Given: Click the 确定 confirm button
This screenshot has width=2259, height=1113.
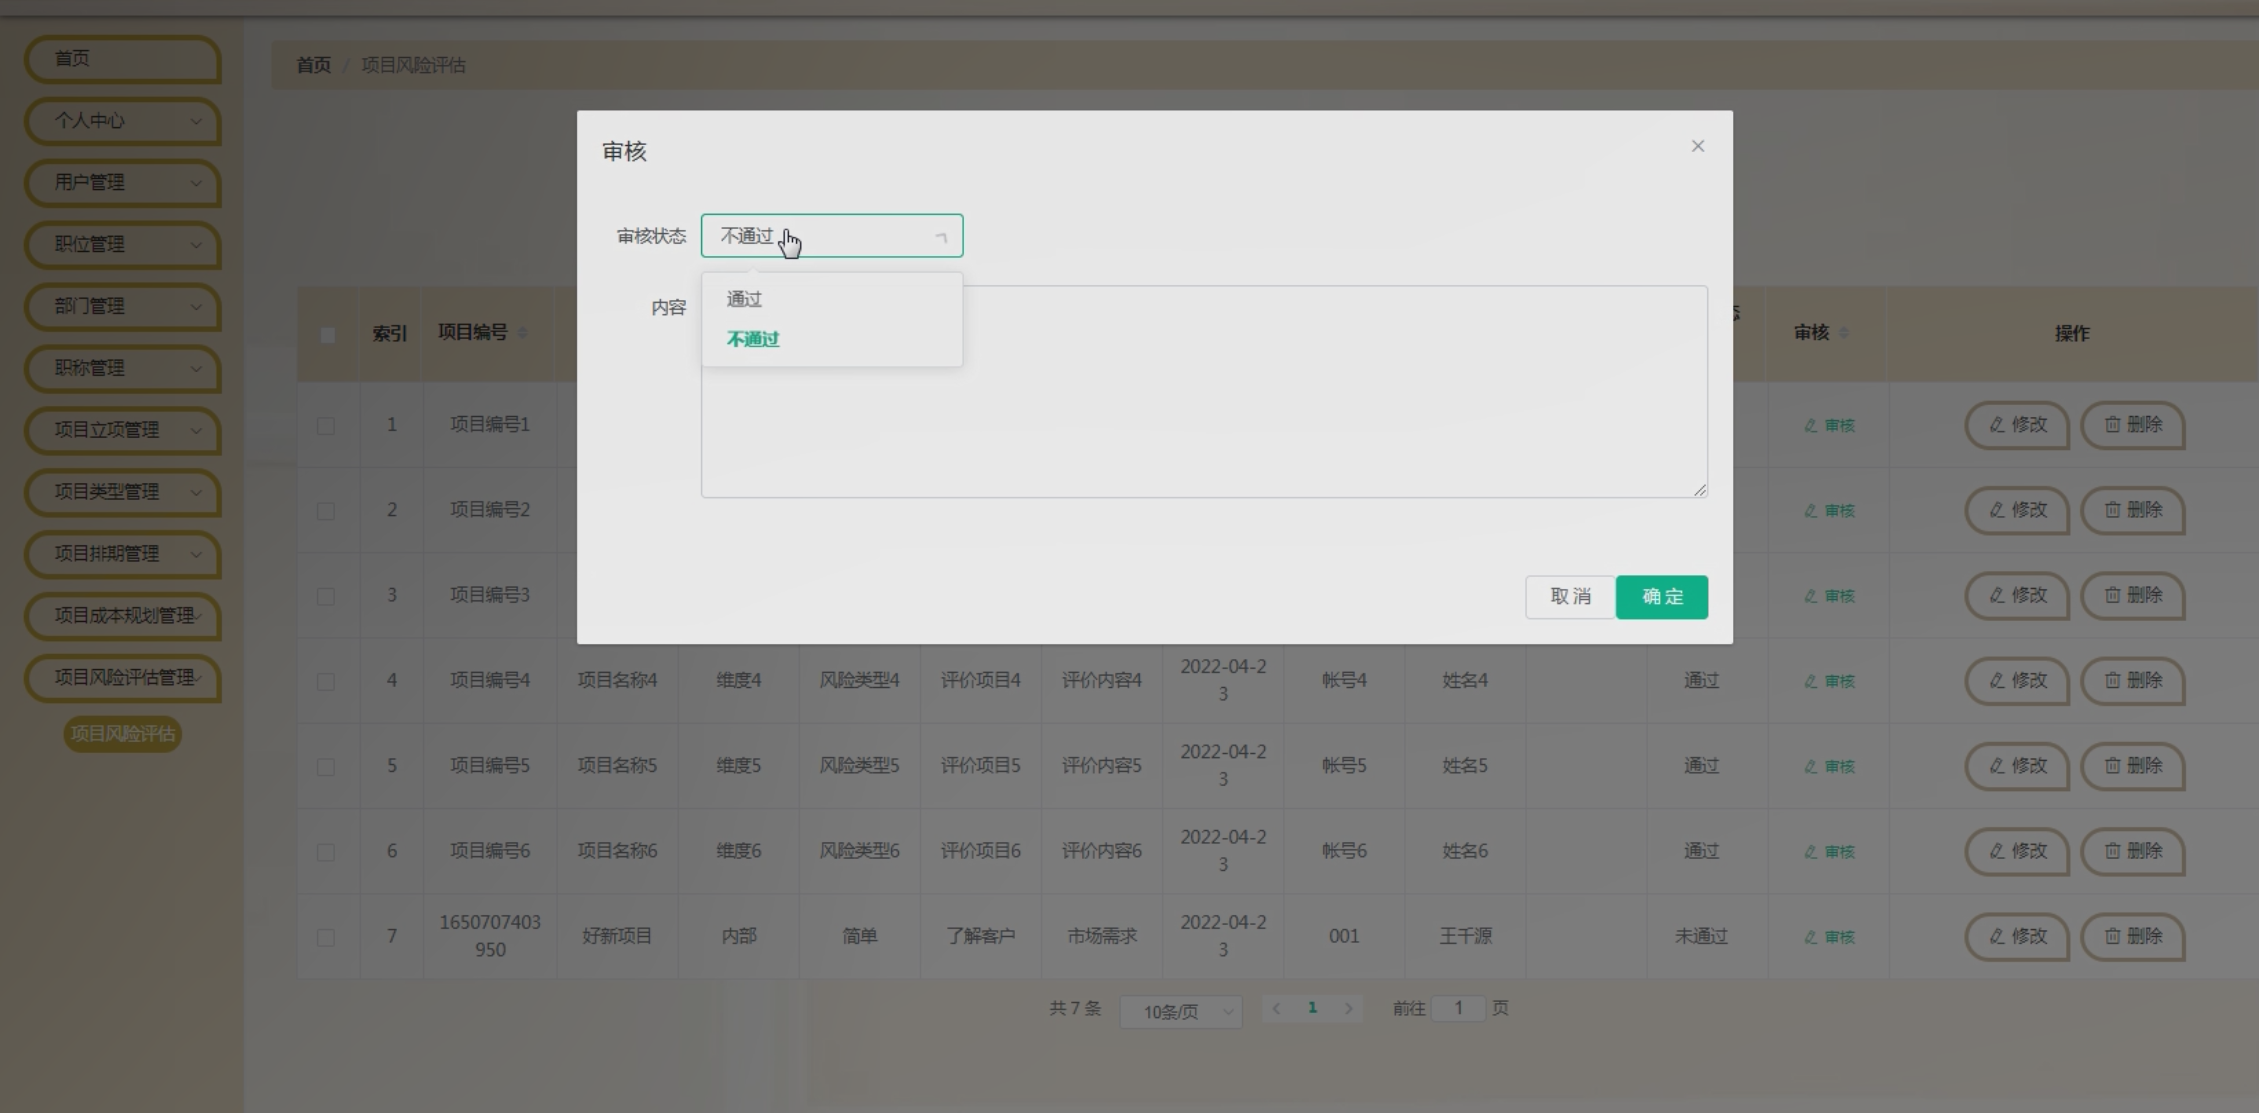Looking at the screenshot, I should coord(1661,596).
